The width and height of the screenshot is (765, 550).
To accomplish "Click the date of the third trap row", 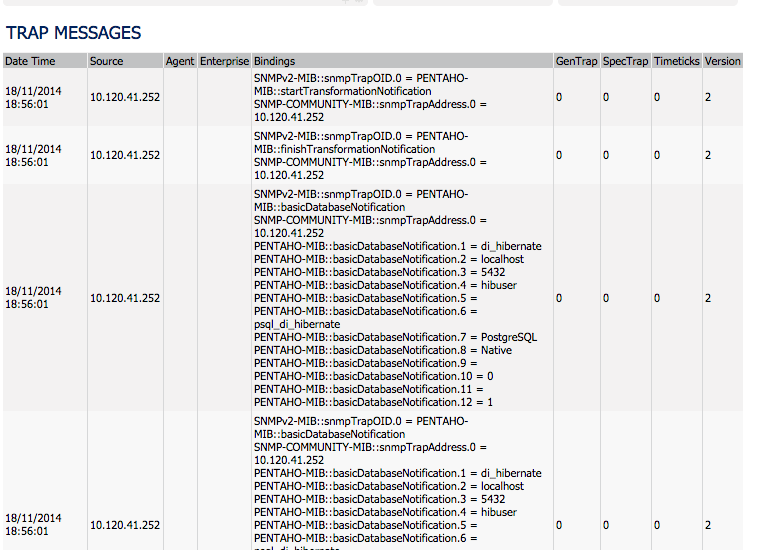I will pyautogui.click(x=33, y=298).
